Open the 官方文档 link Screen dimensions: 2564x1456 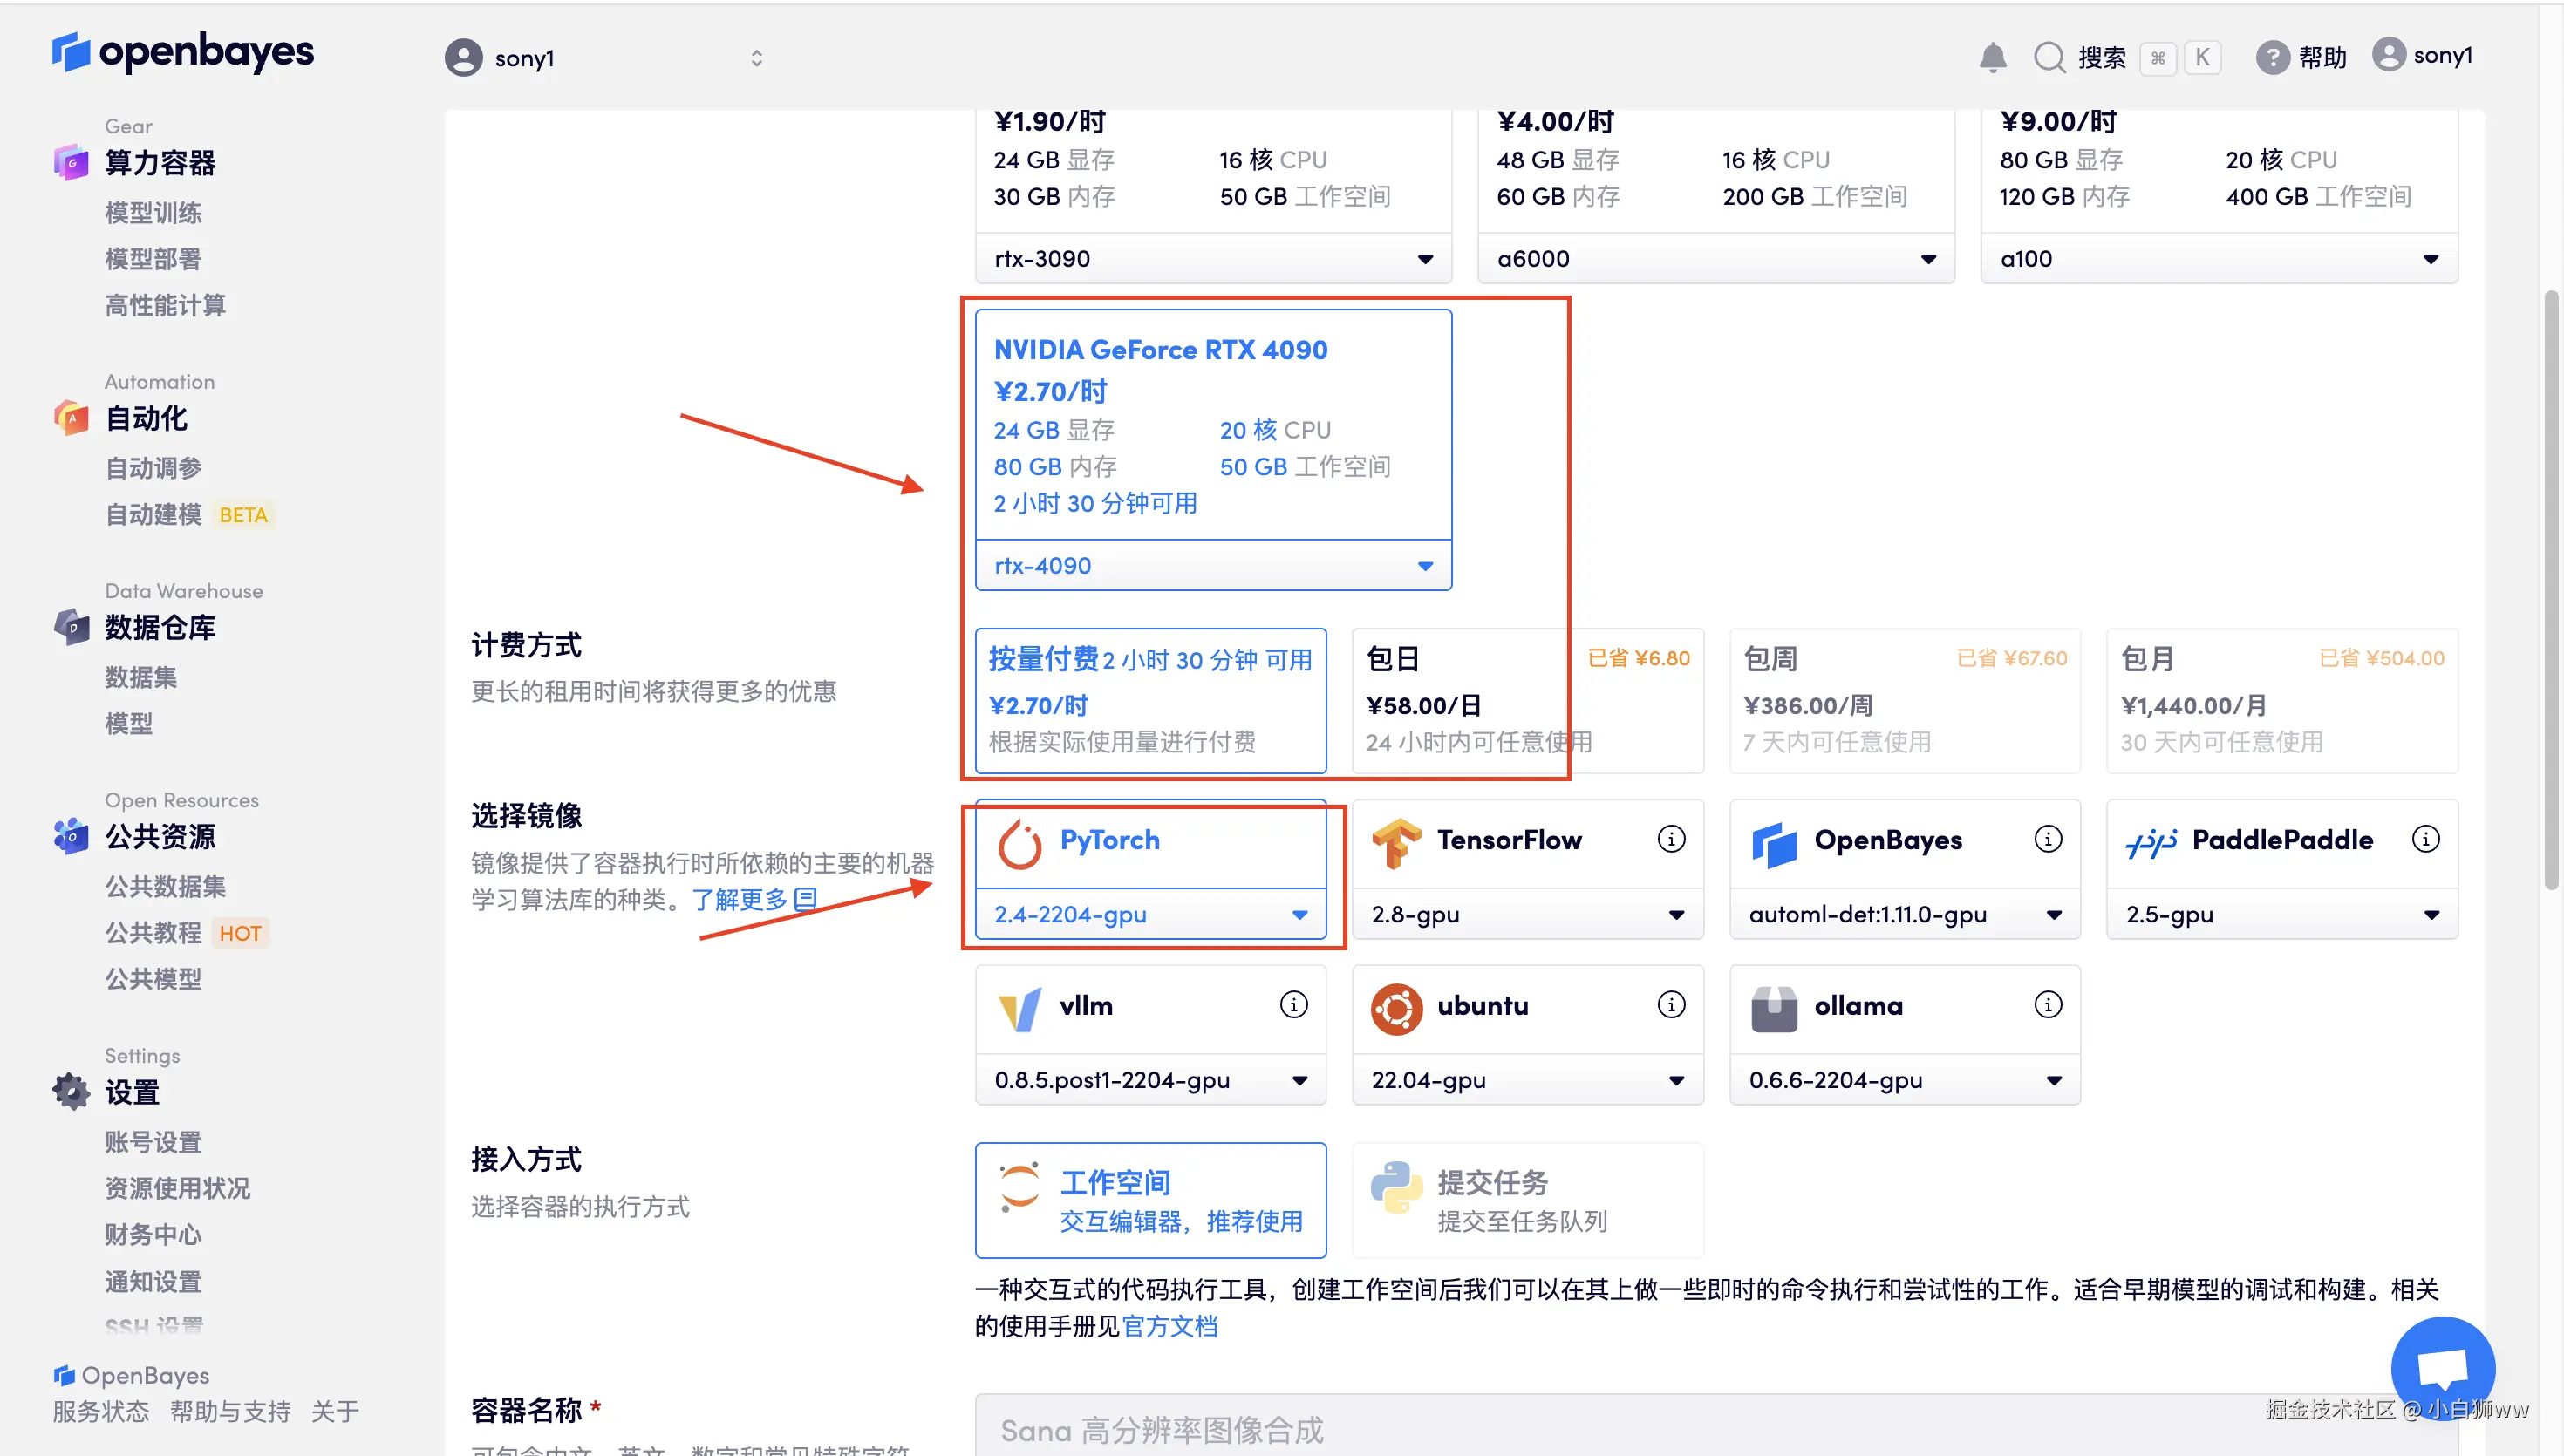(1169, 1326)
